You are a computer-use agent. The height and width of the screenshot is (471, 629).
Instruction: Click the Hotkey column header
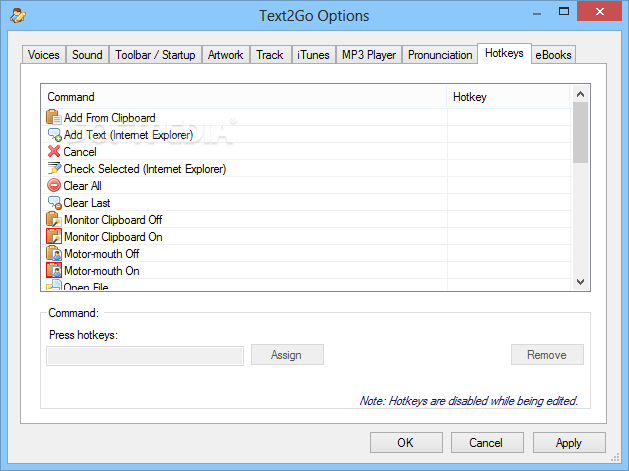click(x=508, y=97)
